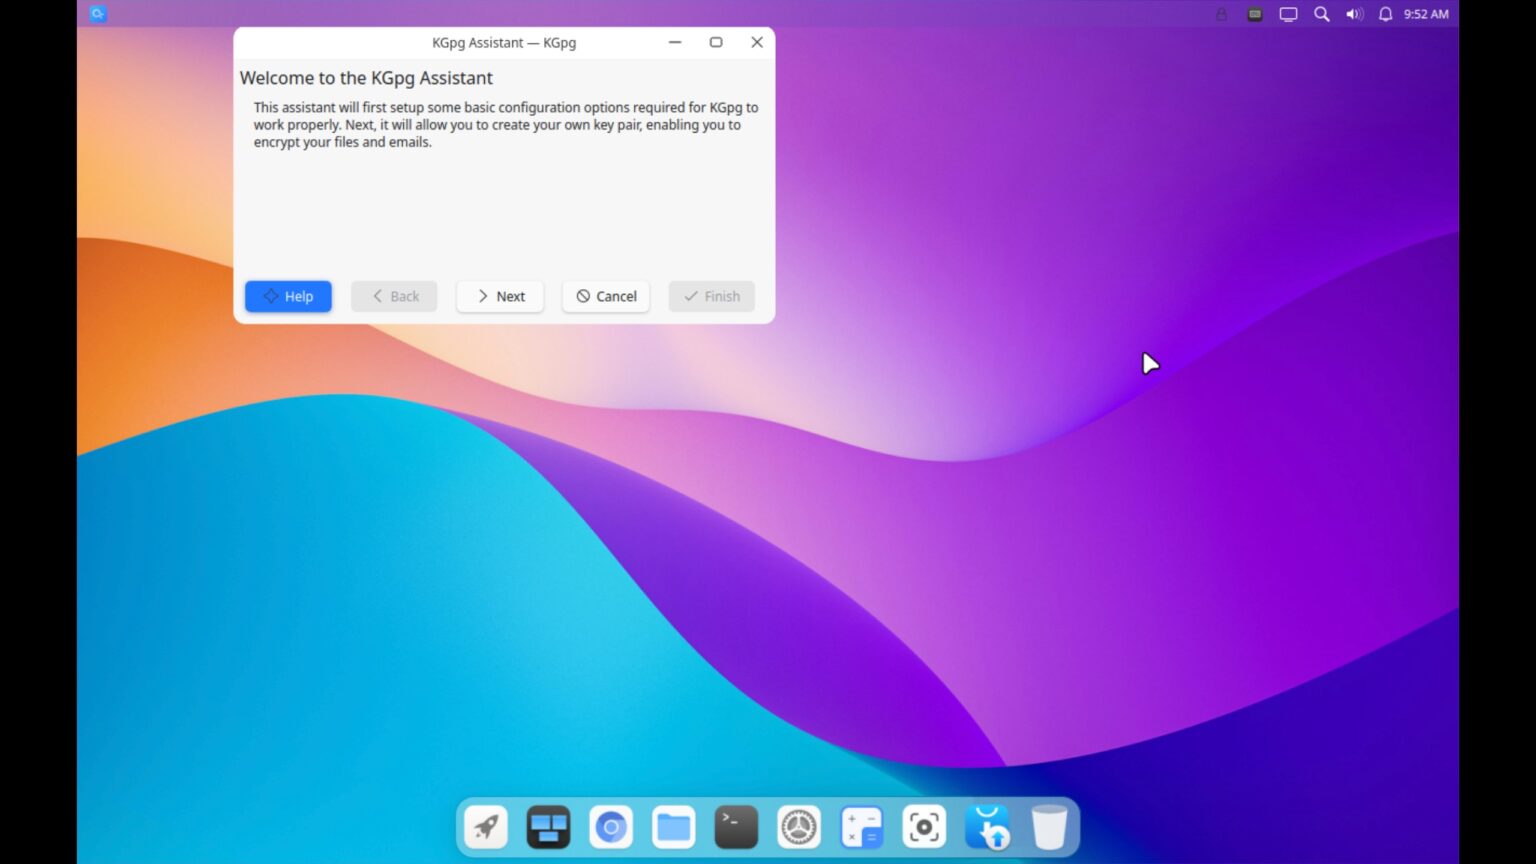Proceed to the next assistant step
1536x864 pixels.
tap(499, 296)
